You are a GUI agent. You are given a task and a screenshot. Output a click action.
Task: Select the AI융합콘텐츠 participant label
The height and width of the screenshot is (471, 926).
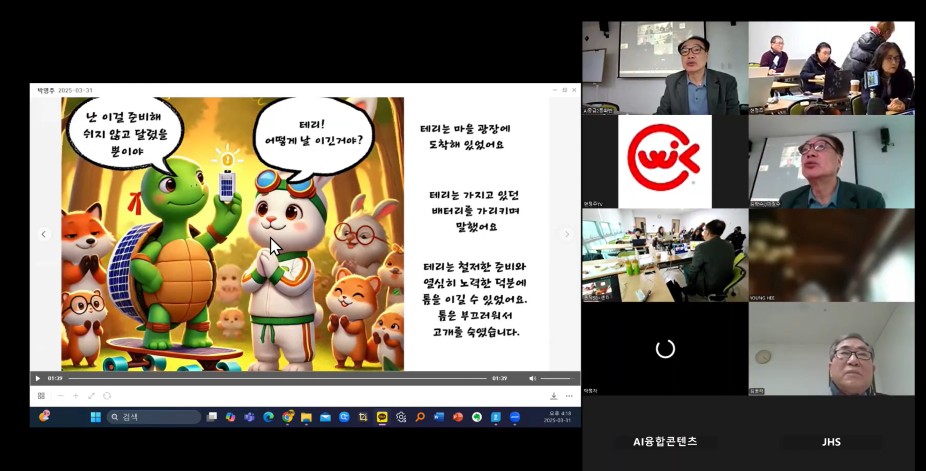(x=665, y=441)
